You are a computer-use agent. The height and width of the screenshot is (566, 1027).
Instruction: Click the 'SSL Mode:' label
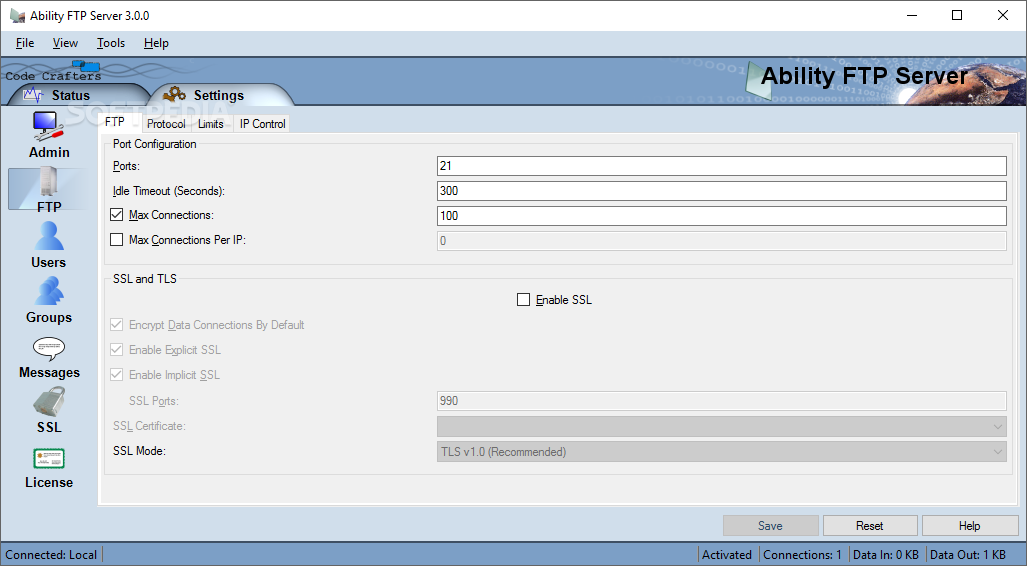tap(140, 451)
